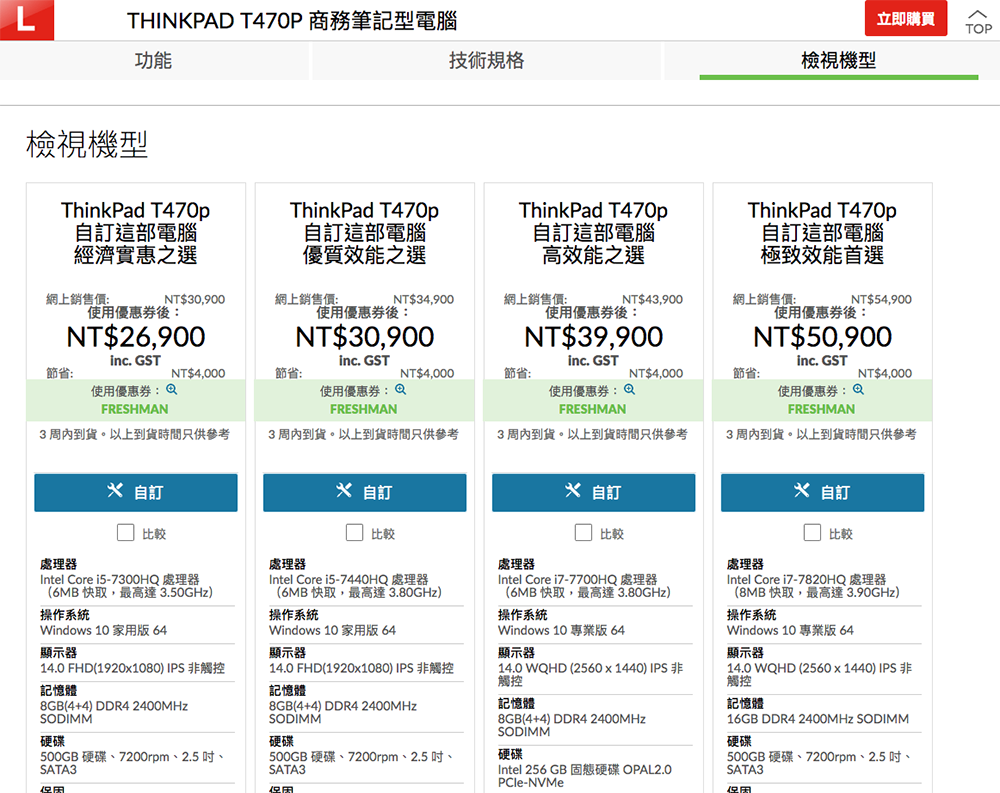The image size is (1000, 793).
Task: Click FRESHMAN coupon code under NT$50,900
Action: pyautogui.click(x=821, y=409)
